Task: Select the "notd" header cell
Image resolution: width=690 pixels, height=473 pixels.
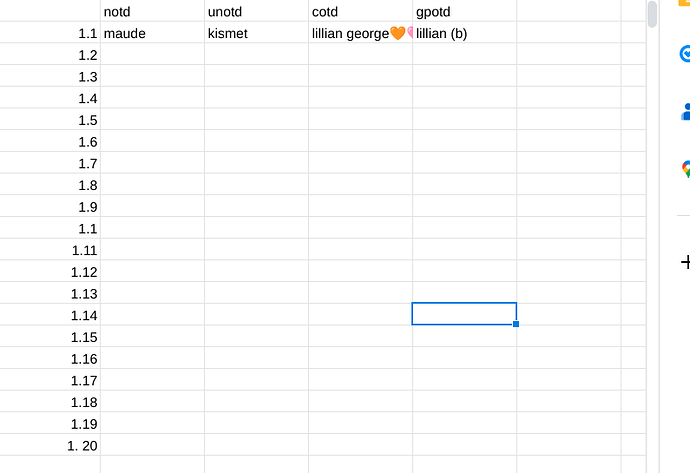Action: click(x=152, y=11)
